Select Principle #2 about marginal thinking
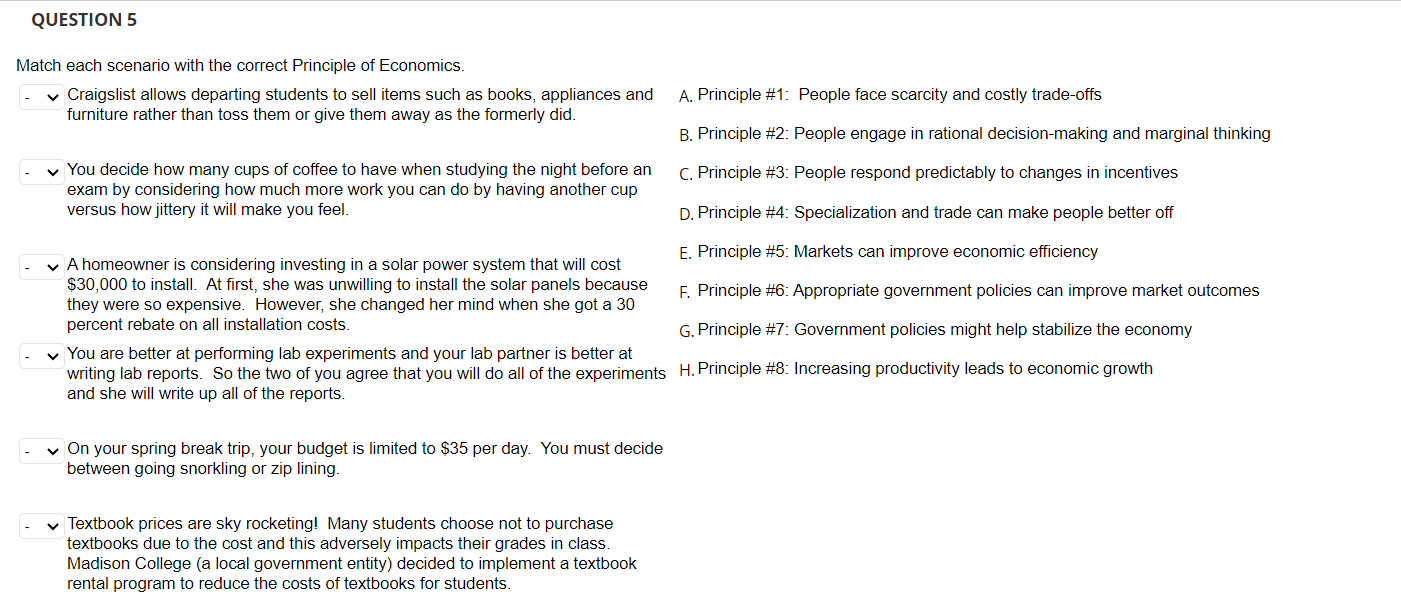The height and width of the screenshot is (601, 1401). (984, 133)
